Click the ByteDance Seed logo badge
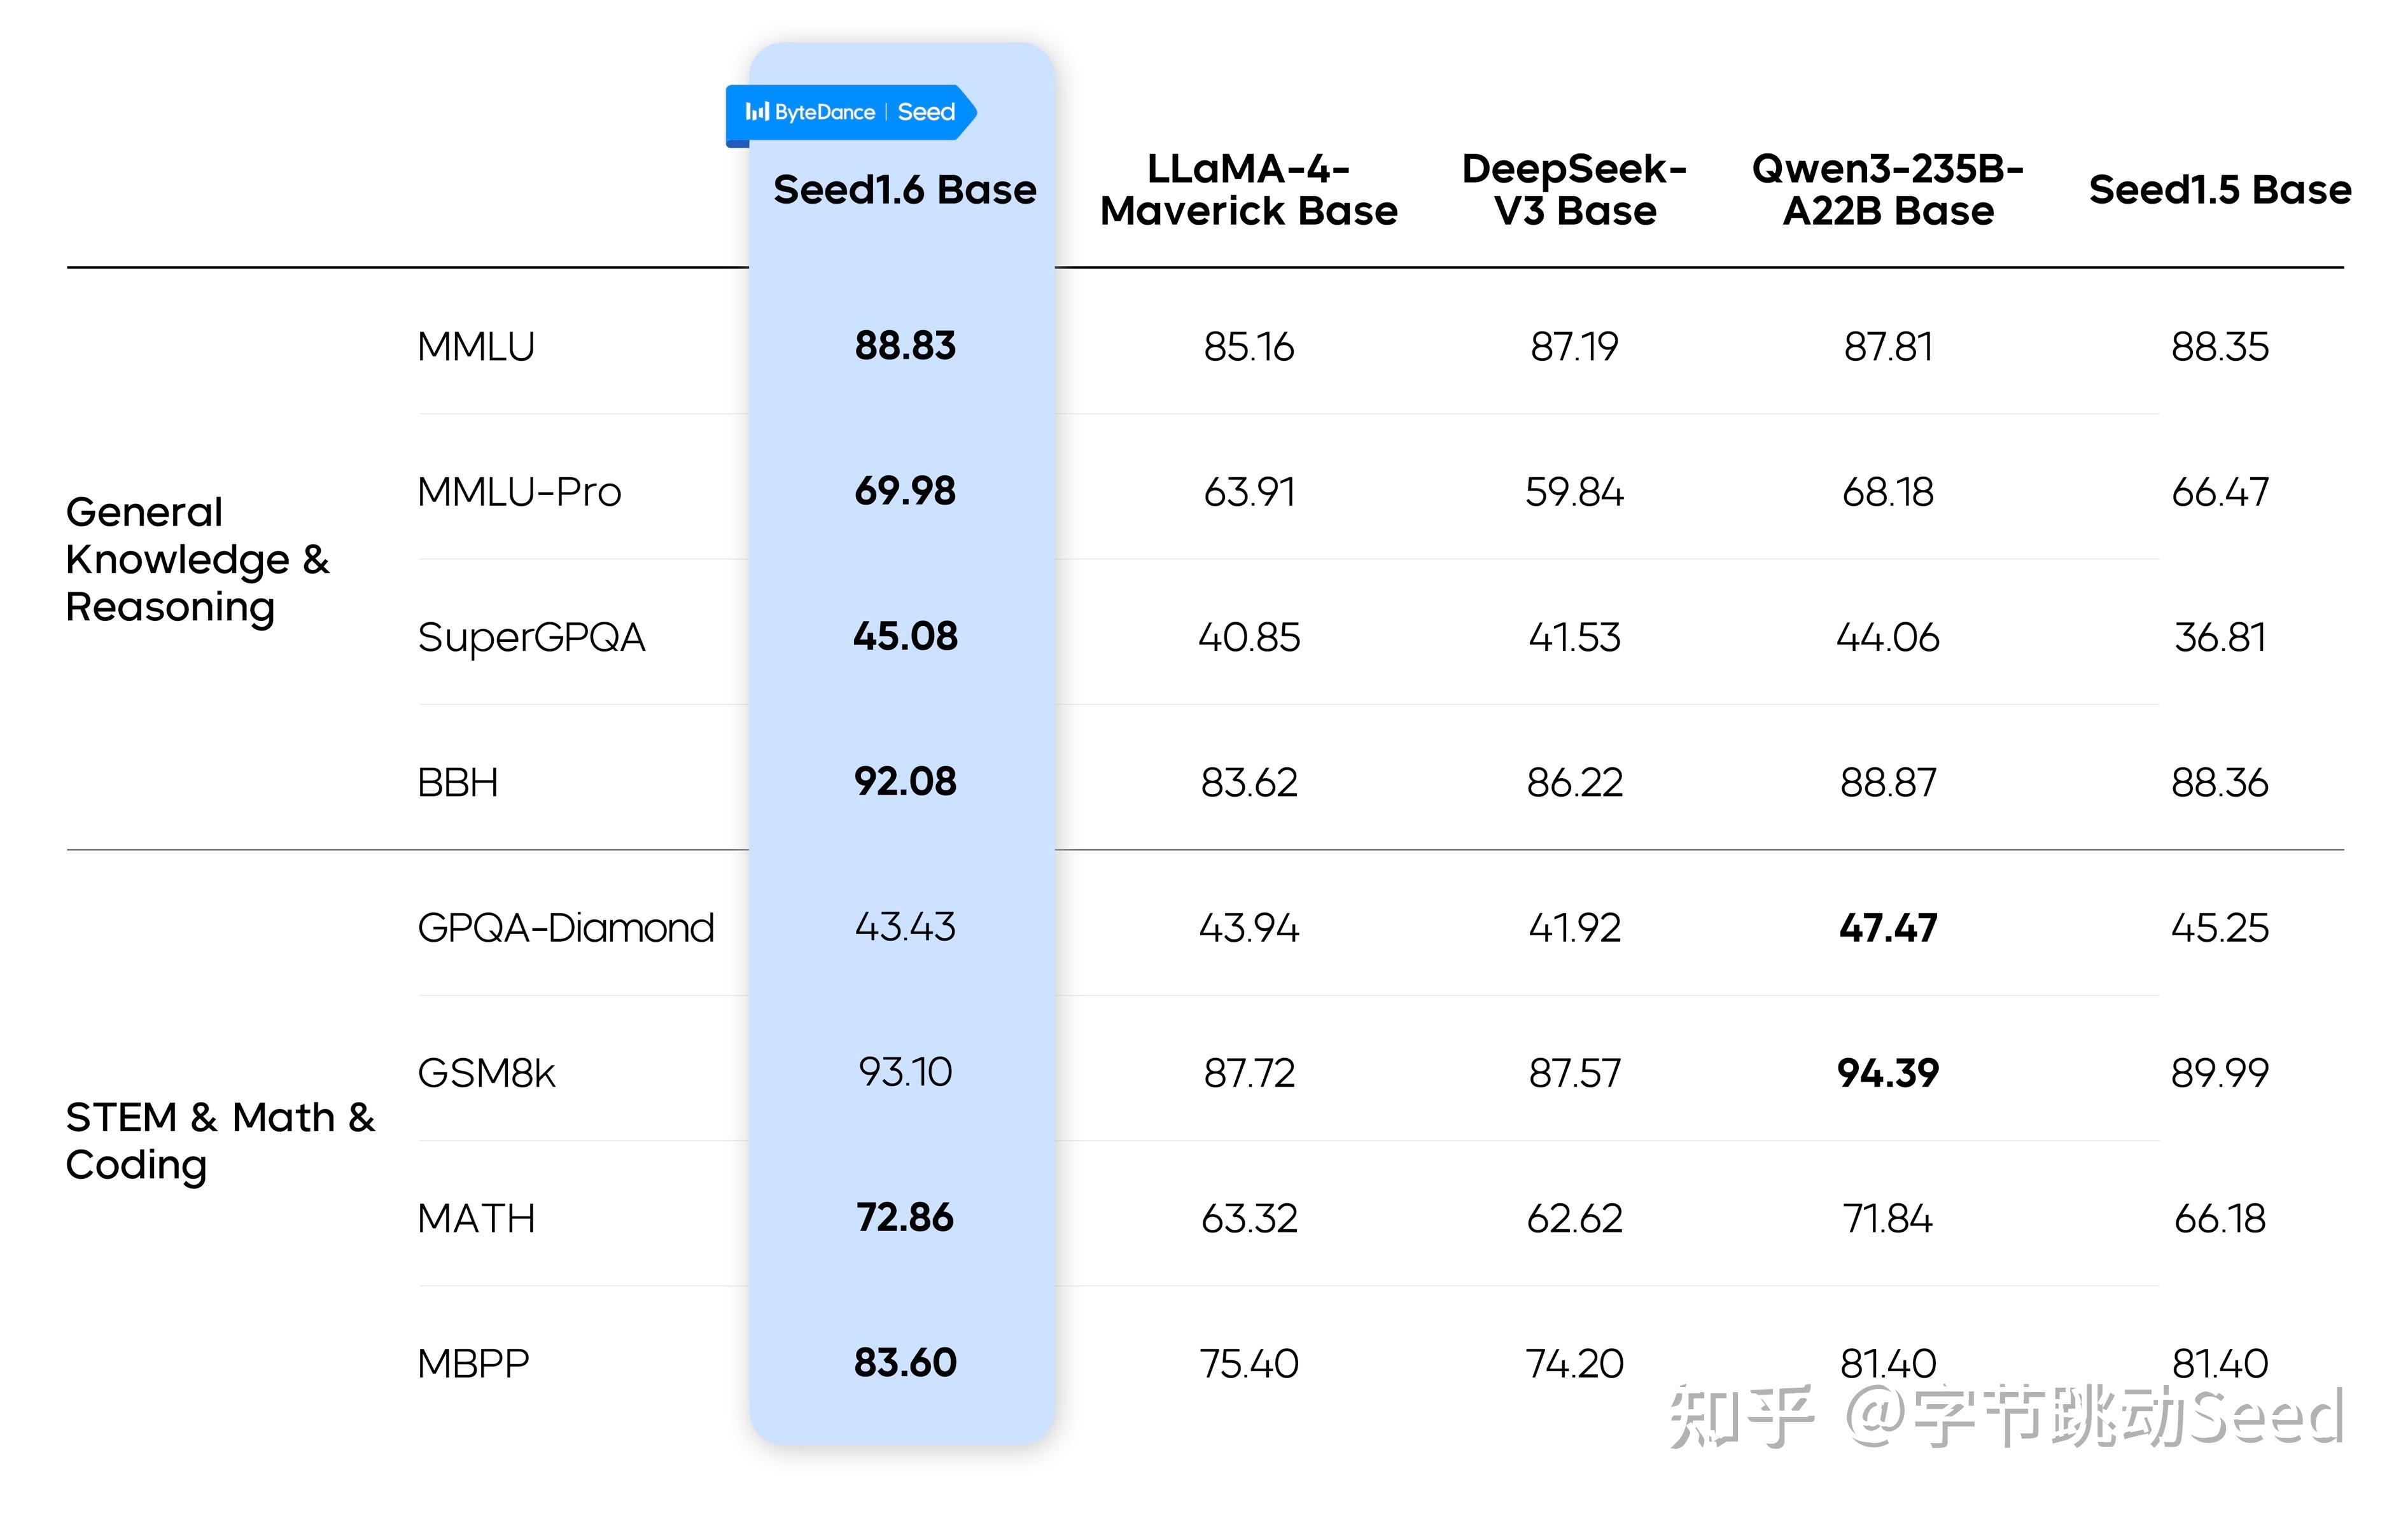The image size is (2408, 1513). (x=850, y=112)
